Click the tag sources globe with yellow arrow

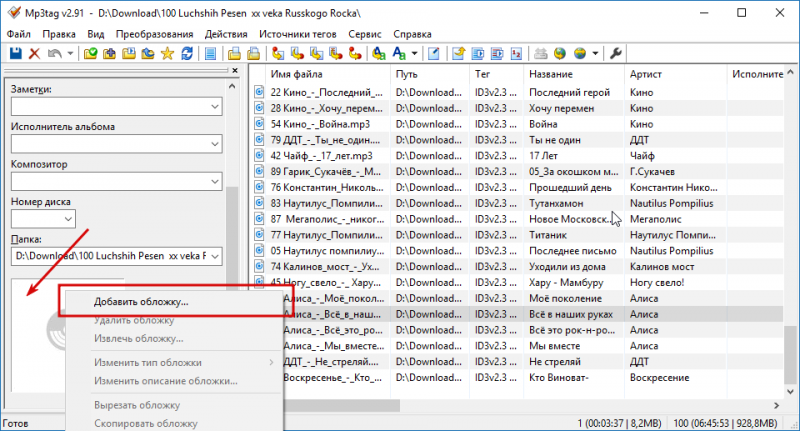[560, 53]
